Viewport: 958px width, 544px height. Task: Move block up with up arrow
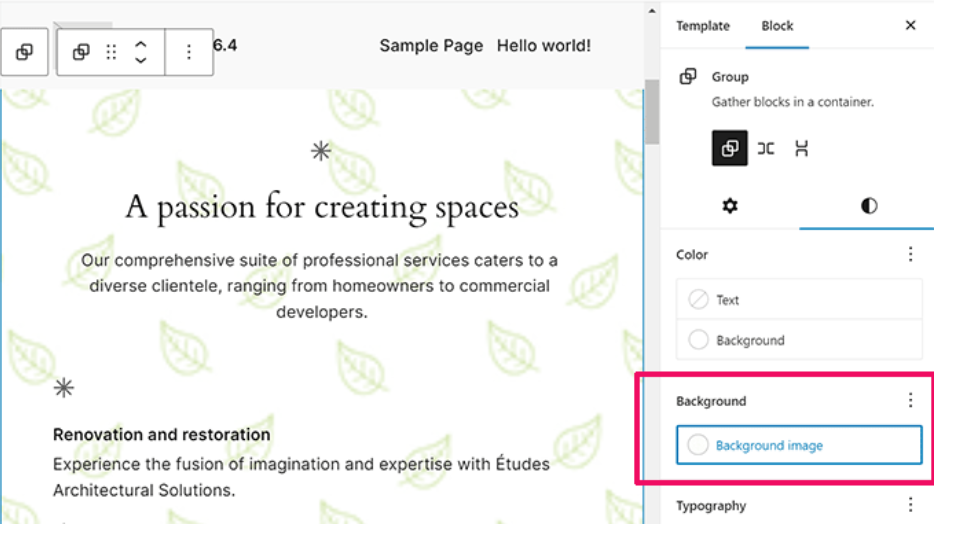pos(141,45)
